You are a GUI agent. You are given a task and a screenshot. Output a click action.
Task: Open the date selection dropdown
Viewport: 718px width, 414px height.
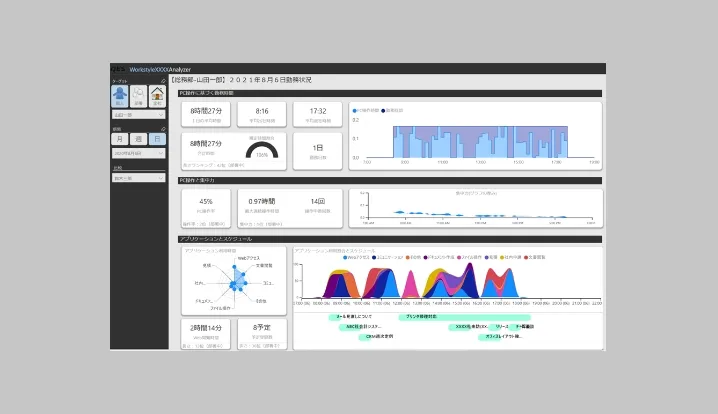[138, 155]
